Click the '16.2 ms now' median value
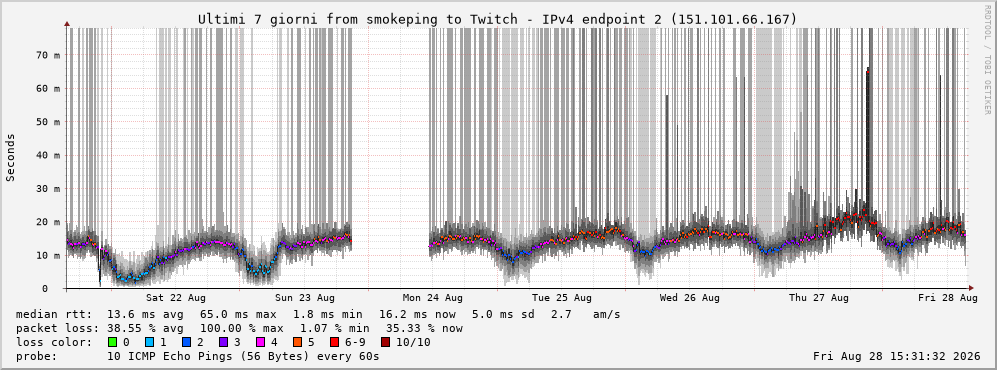This screenshot has width=997, height=370. [418, 314]
